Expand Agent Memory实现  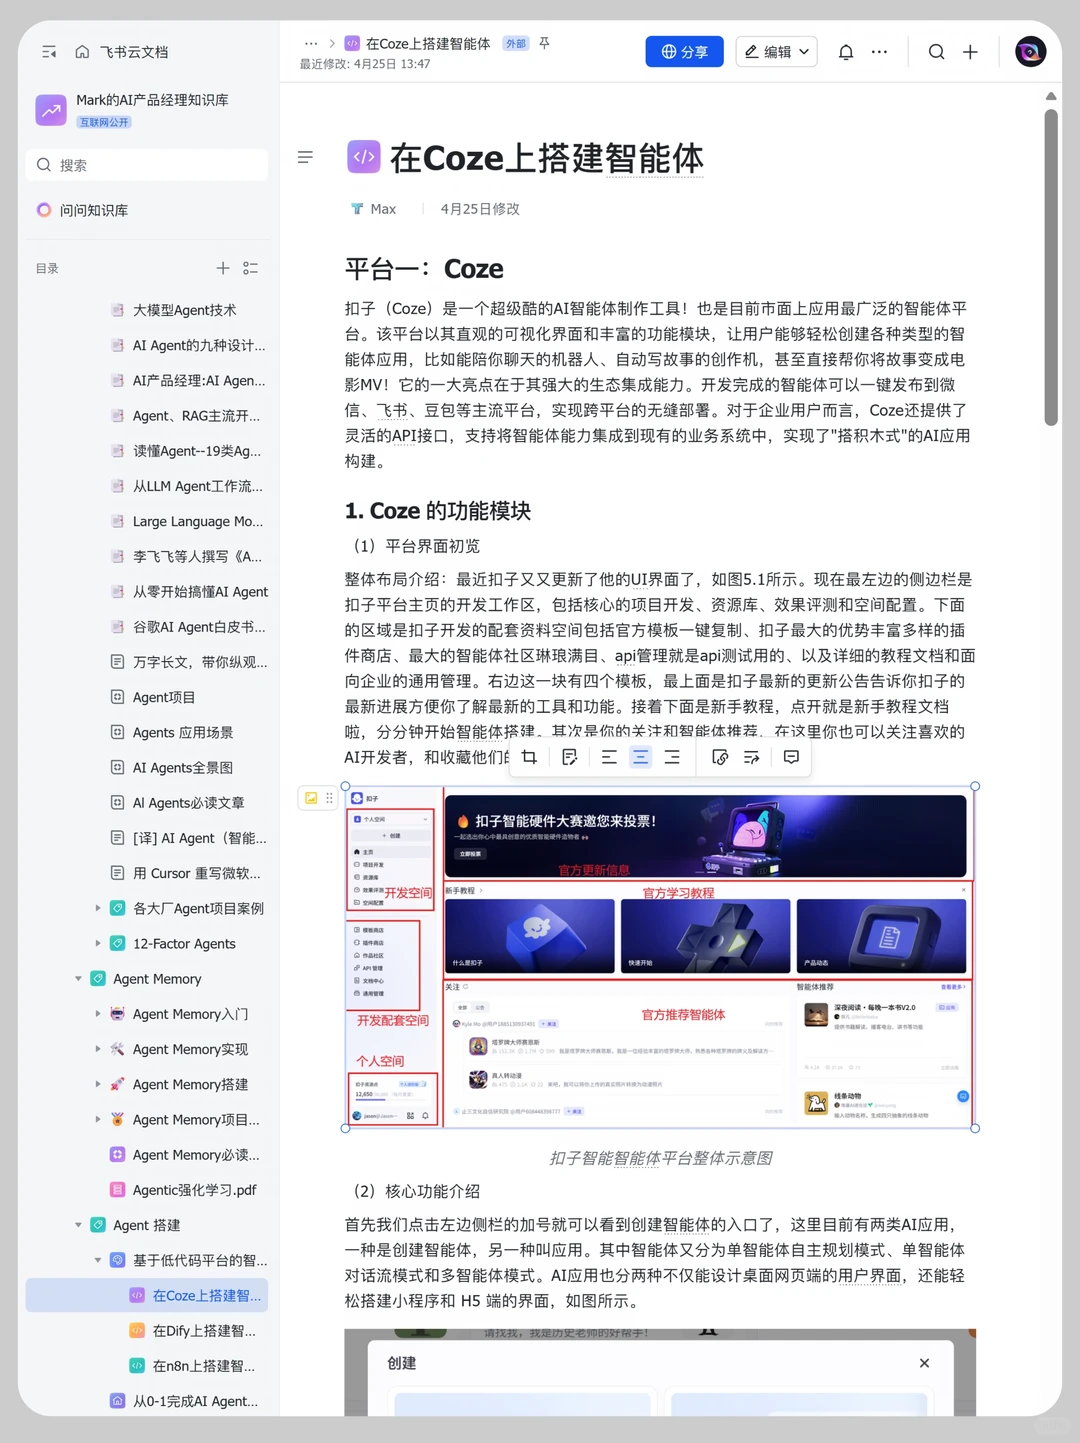pos(98,1049)
